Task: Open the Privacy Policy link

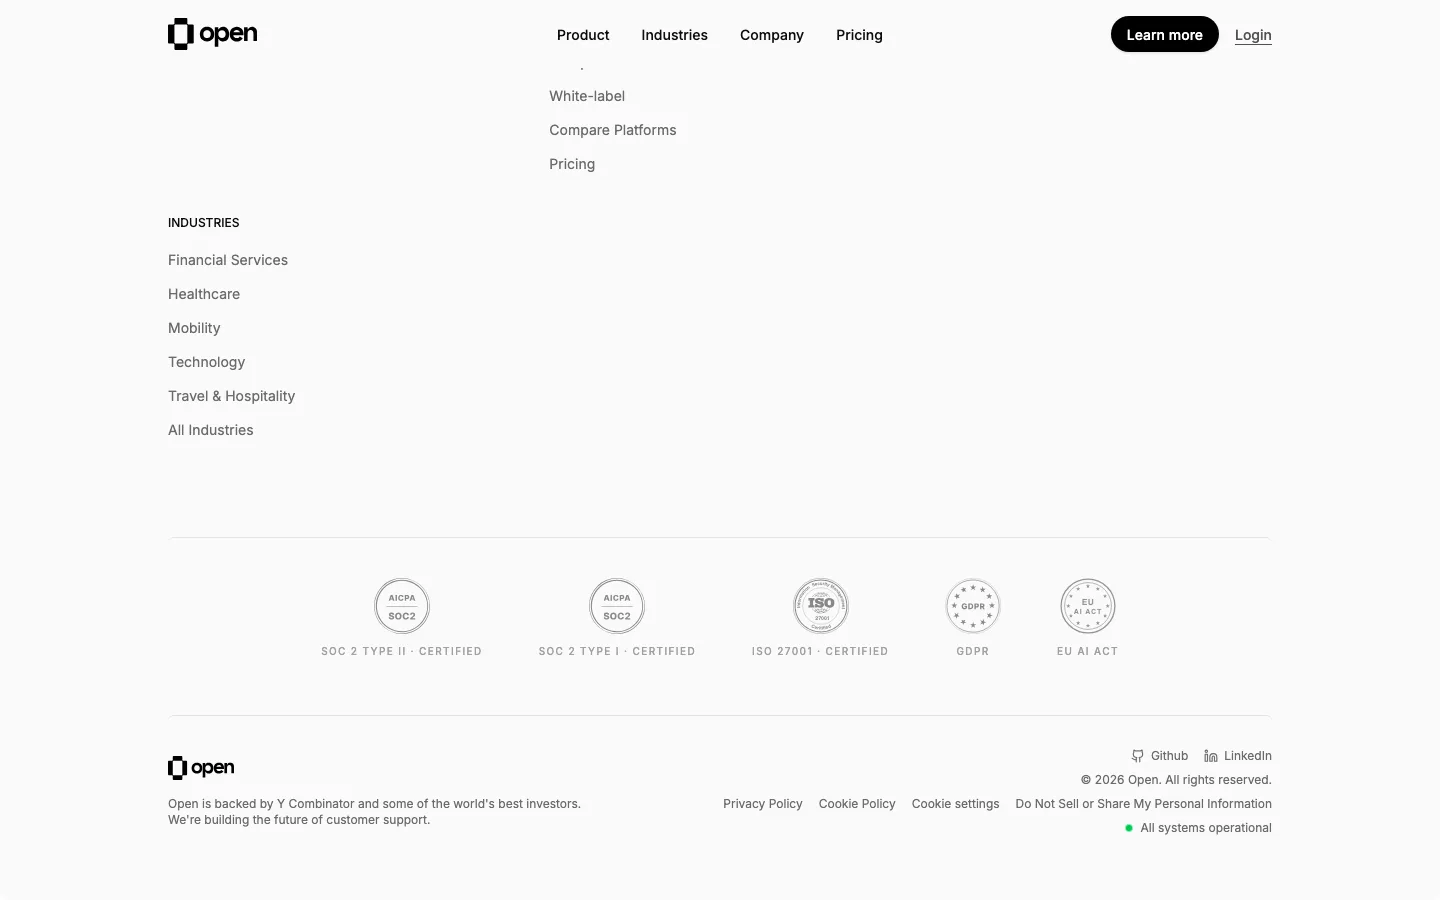Action: click(763, 804)
